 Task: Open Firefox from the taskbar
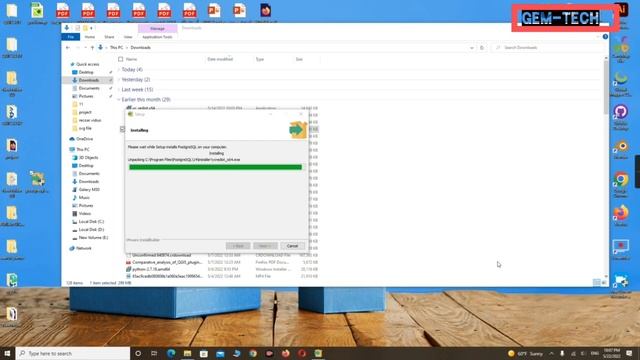pyautogui.click(x=285, y=353)
